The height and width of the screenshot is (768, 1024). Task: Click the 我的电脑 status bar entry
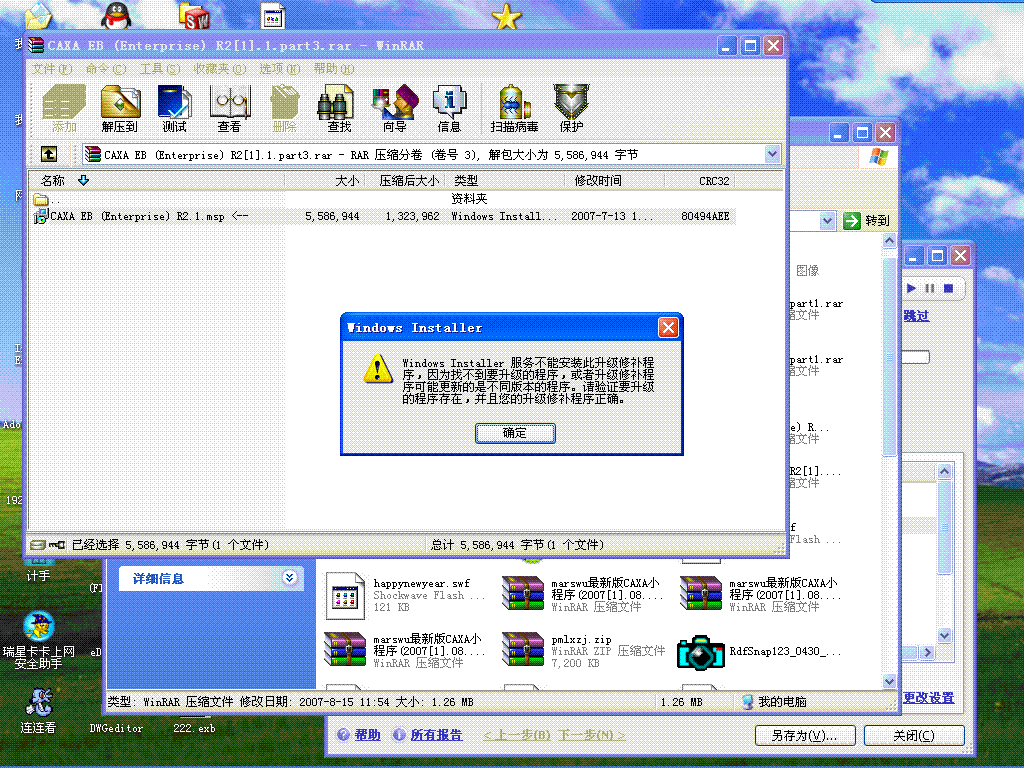[x=775, y=702]
